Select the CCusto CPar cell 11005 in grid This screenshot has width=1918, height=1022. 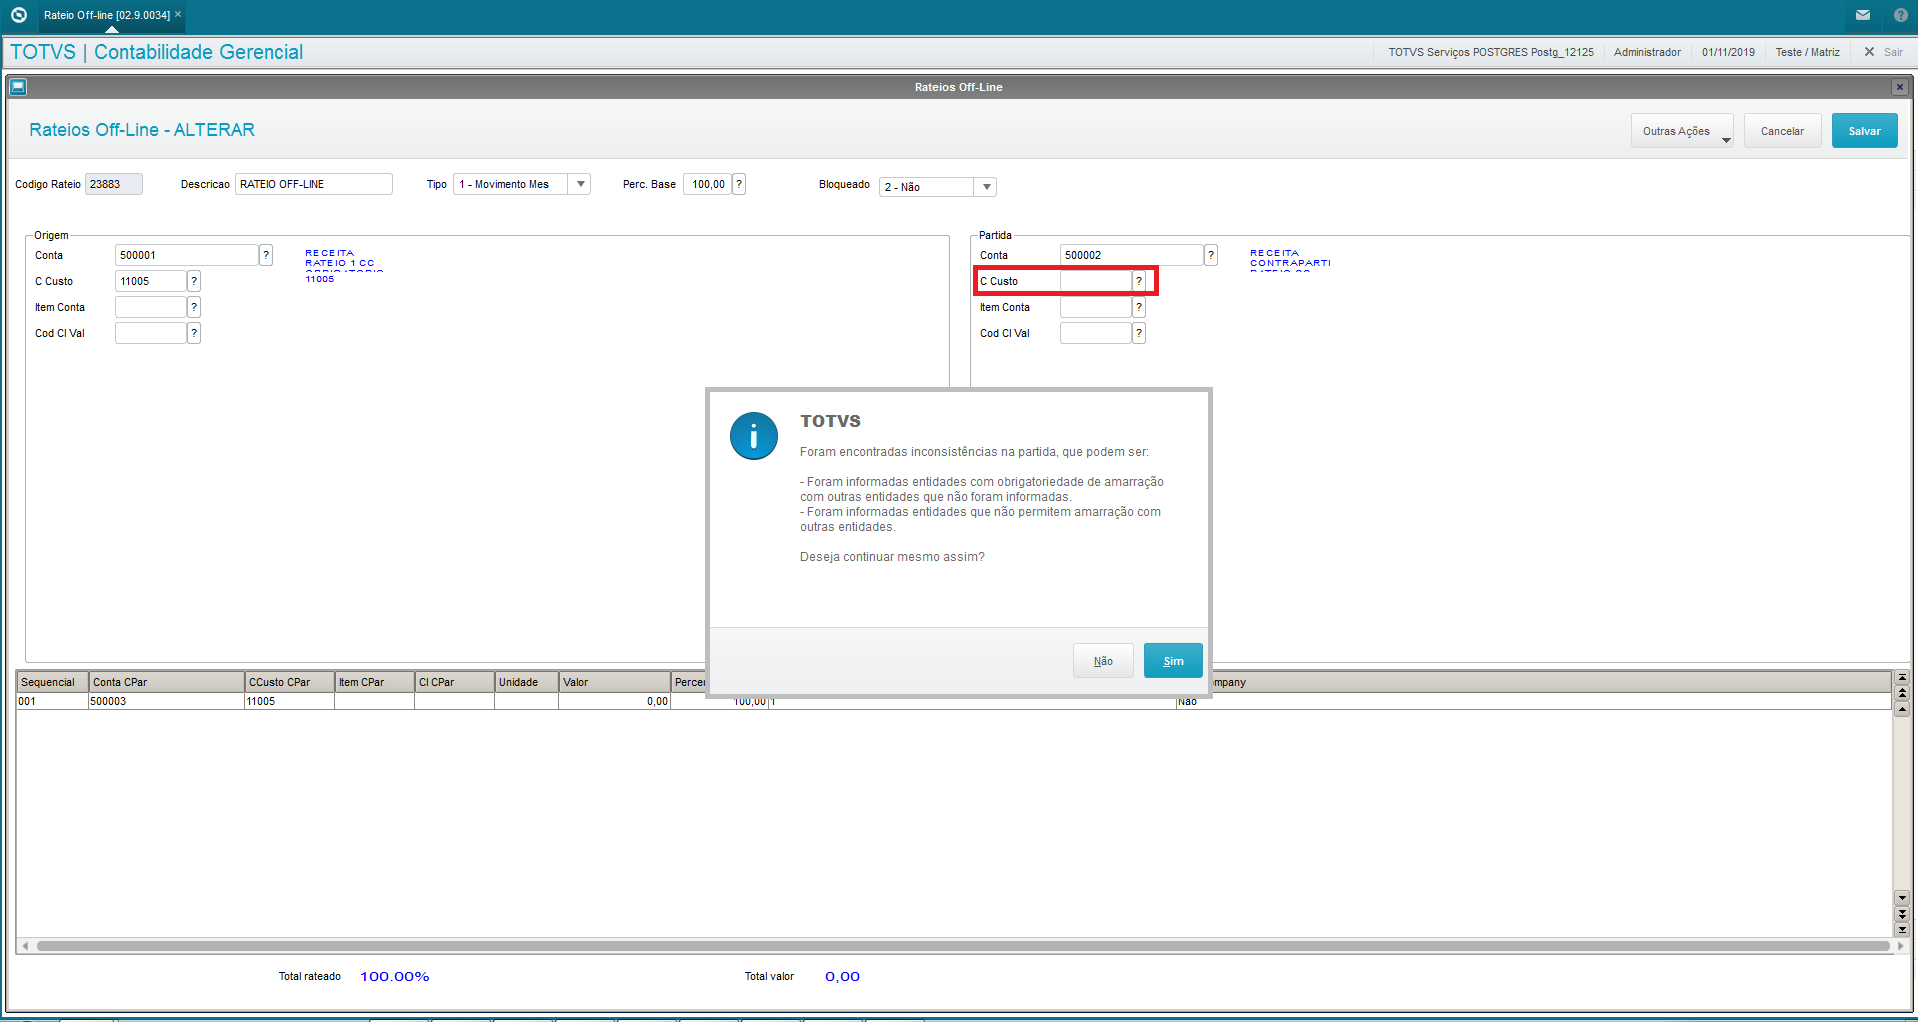[x=290, y=702]
